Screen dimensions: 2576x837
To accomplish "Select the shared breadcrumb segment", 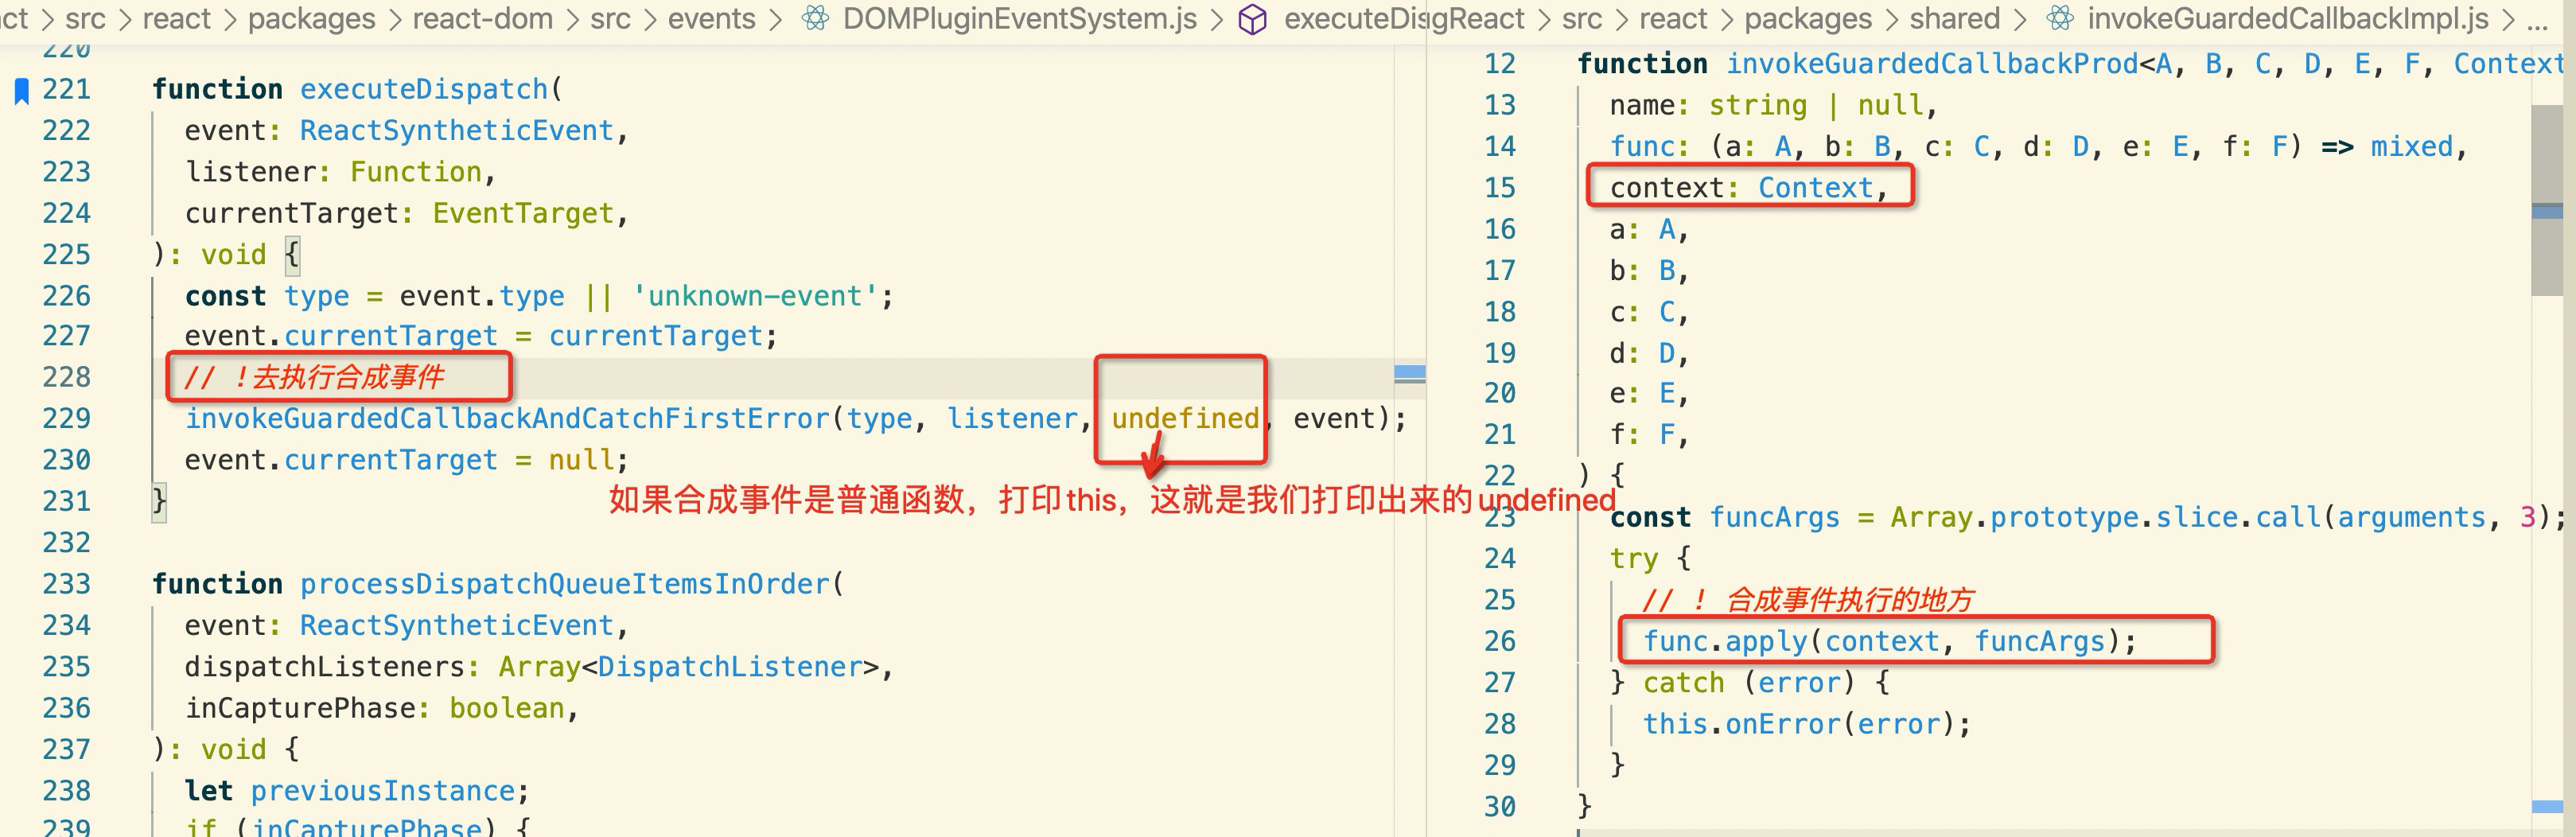I will click(1955, 18).
